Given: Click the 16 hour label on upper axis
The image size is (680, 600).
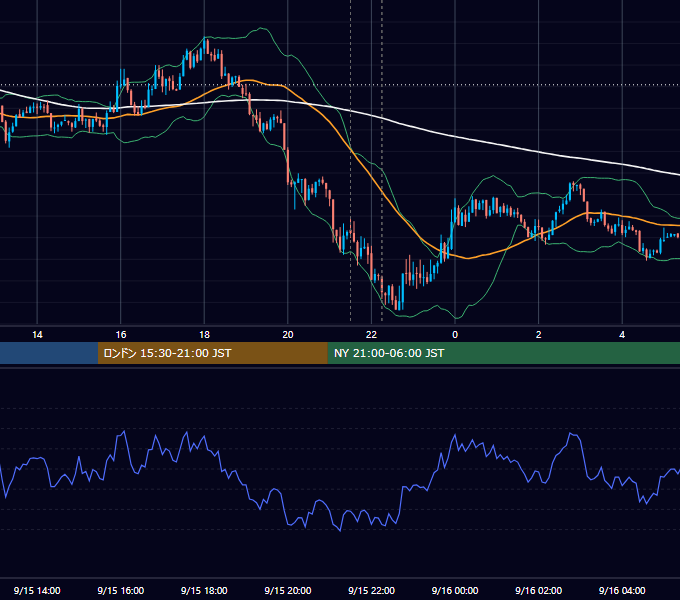Looking at the screenshot, I should 121,335.
